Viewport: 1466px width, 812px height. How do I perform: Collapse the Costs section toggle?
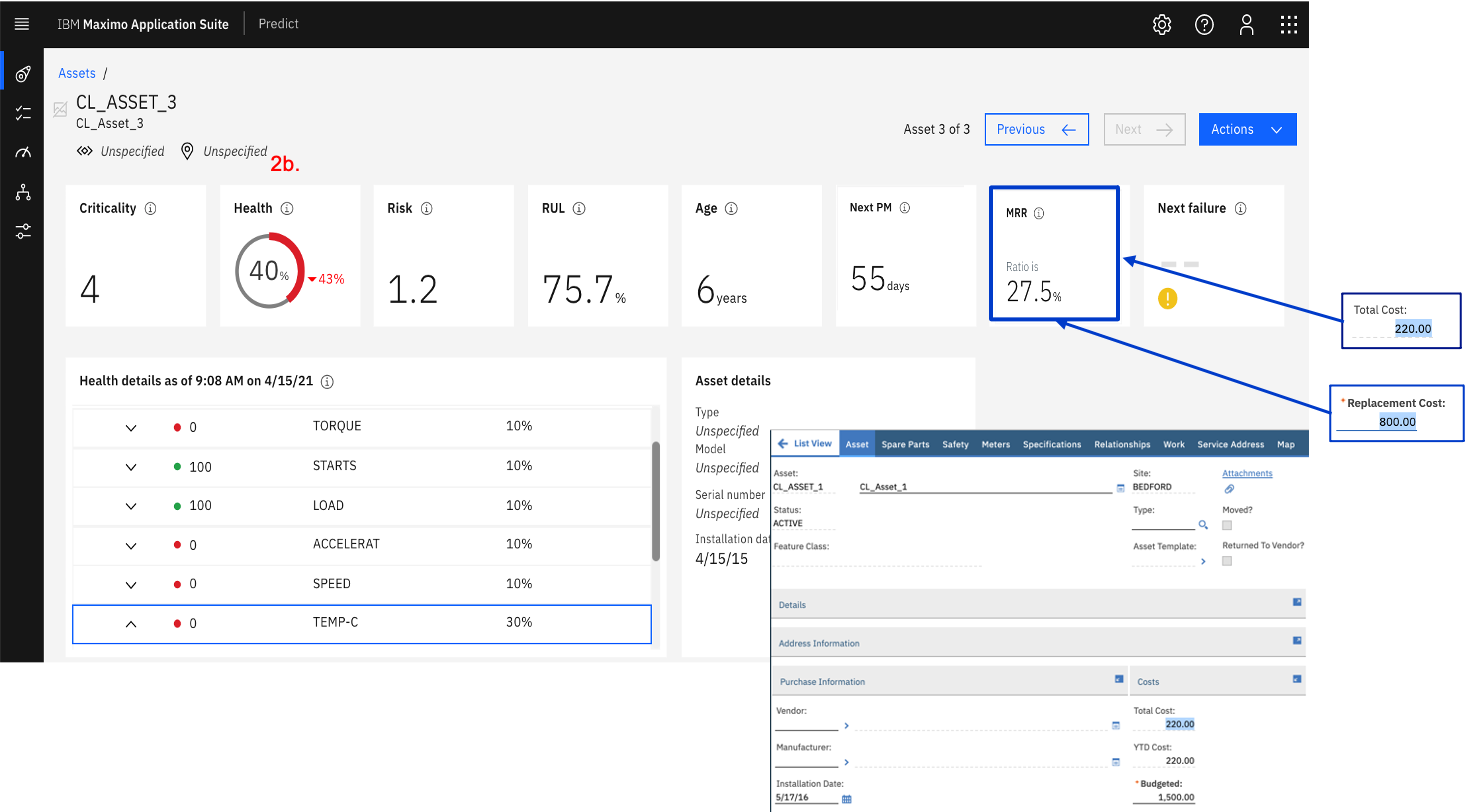1297,679
